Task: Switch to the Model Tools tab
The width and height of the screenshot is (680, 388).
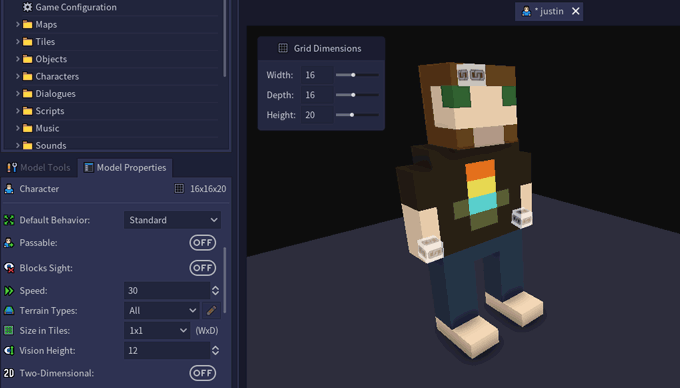Action: pyautogui.click(x=39, y=167)
